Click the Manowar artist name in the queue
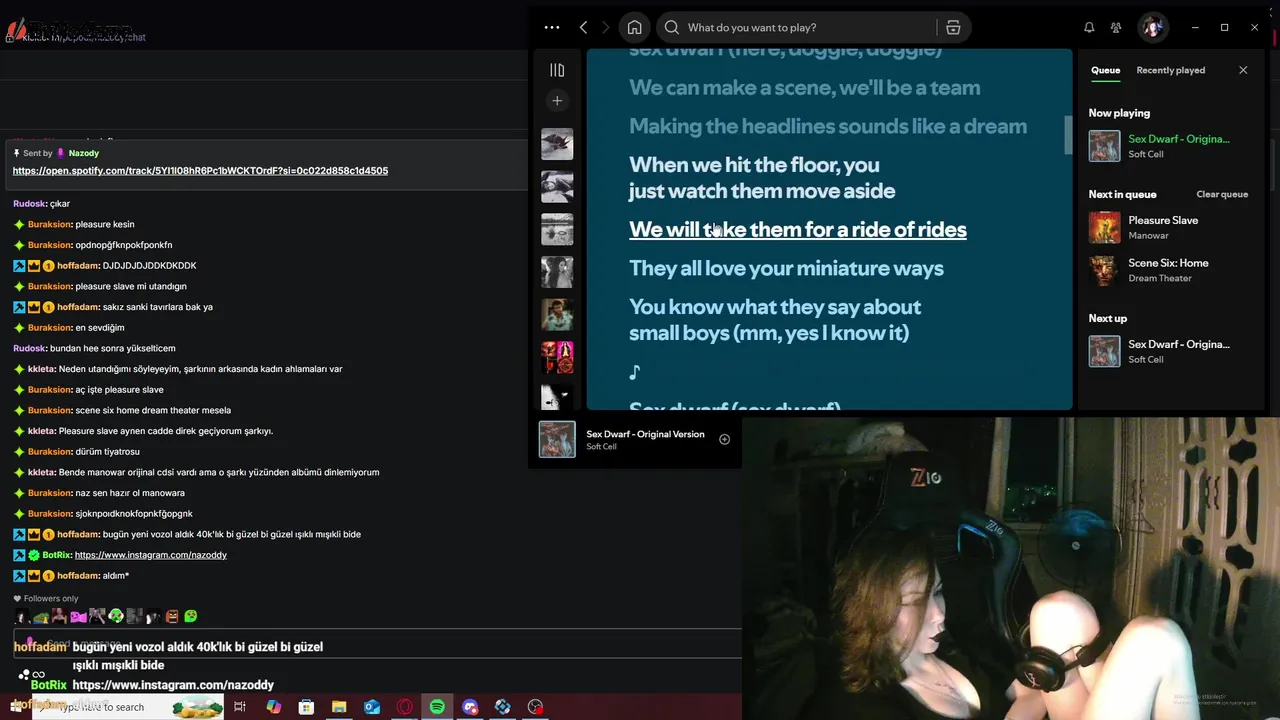1280x720 pixels. pos(1148,236)
